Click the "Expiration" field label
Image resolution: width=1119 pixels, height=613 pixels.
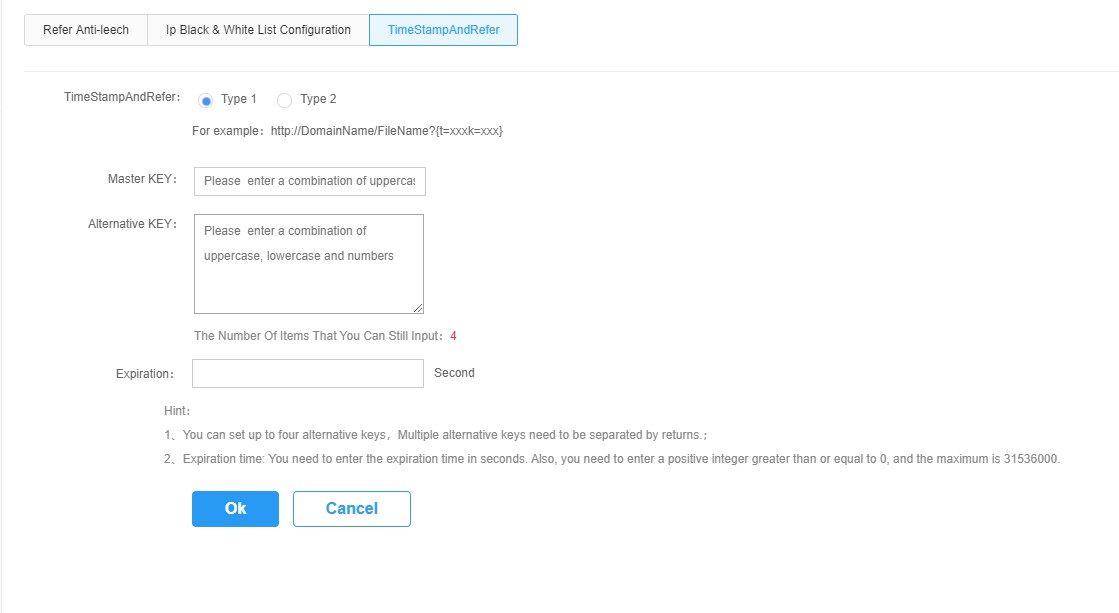(144, 374)
